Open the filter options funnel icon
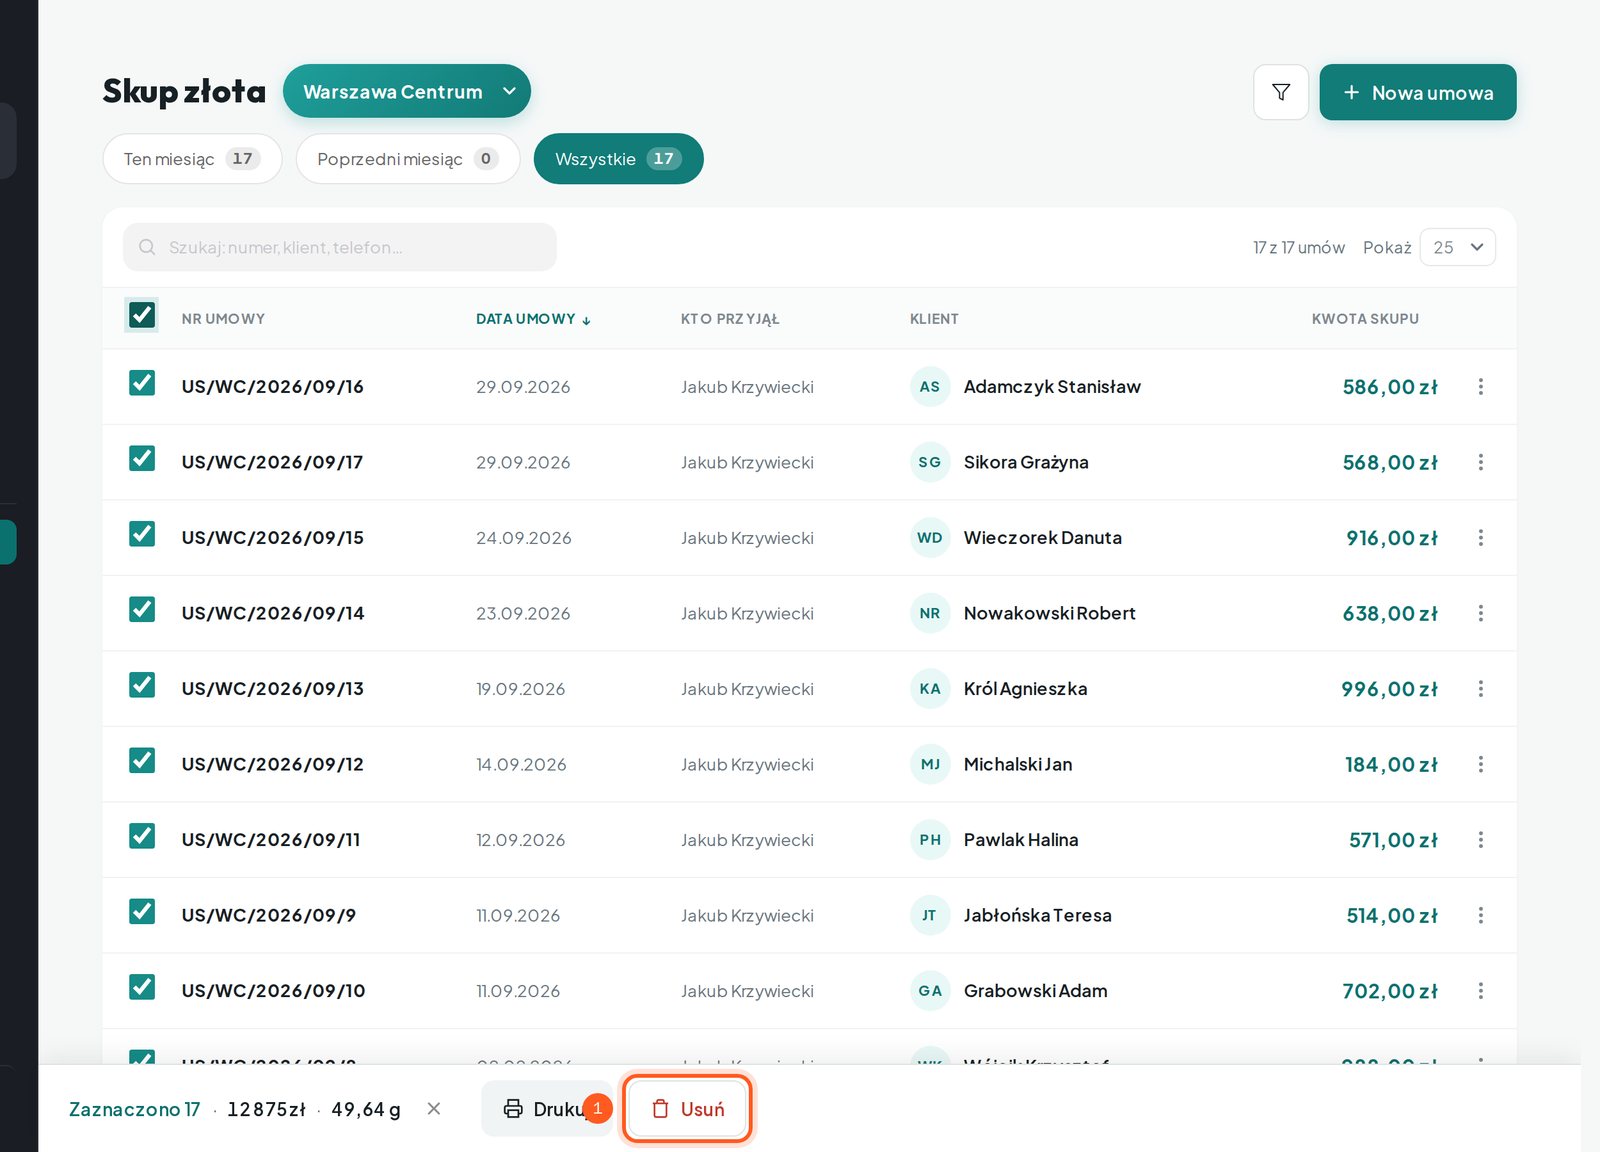Screen dimensions: 1600x1152 point(1281,92)
